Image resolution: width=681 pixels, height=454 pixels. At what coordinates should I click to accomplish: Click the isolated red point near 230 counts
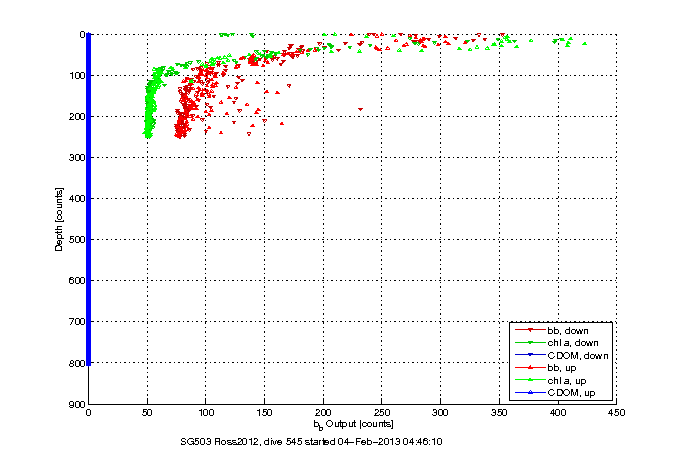(x=360, y=109)
